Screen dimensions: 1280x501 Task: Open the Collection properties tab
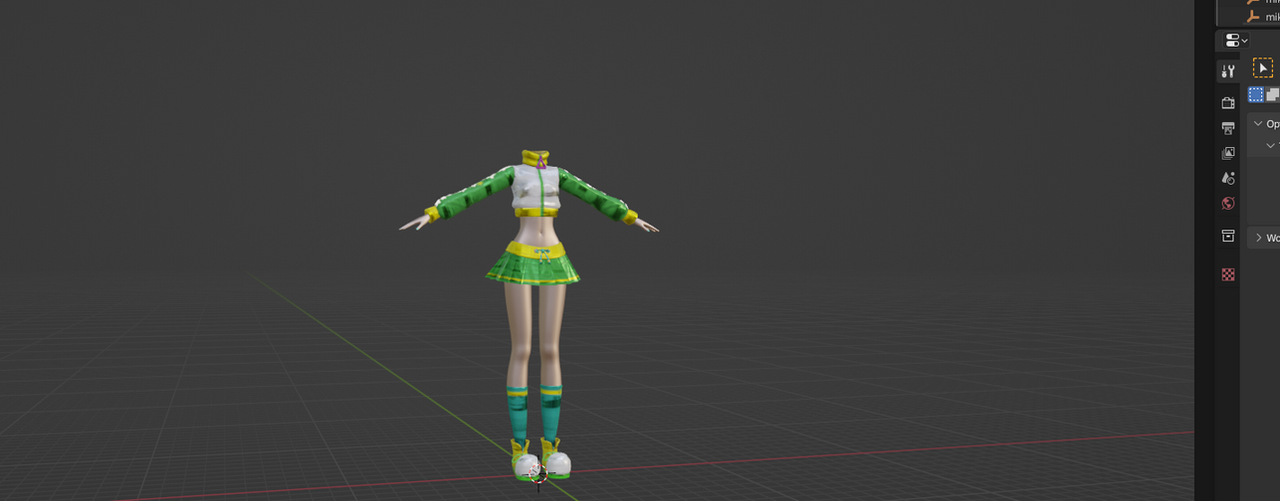click(x=1228, y=236)
